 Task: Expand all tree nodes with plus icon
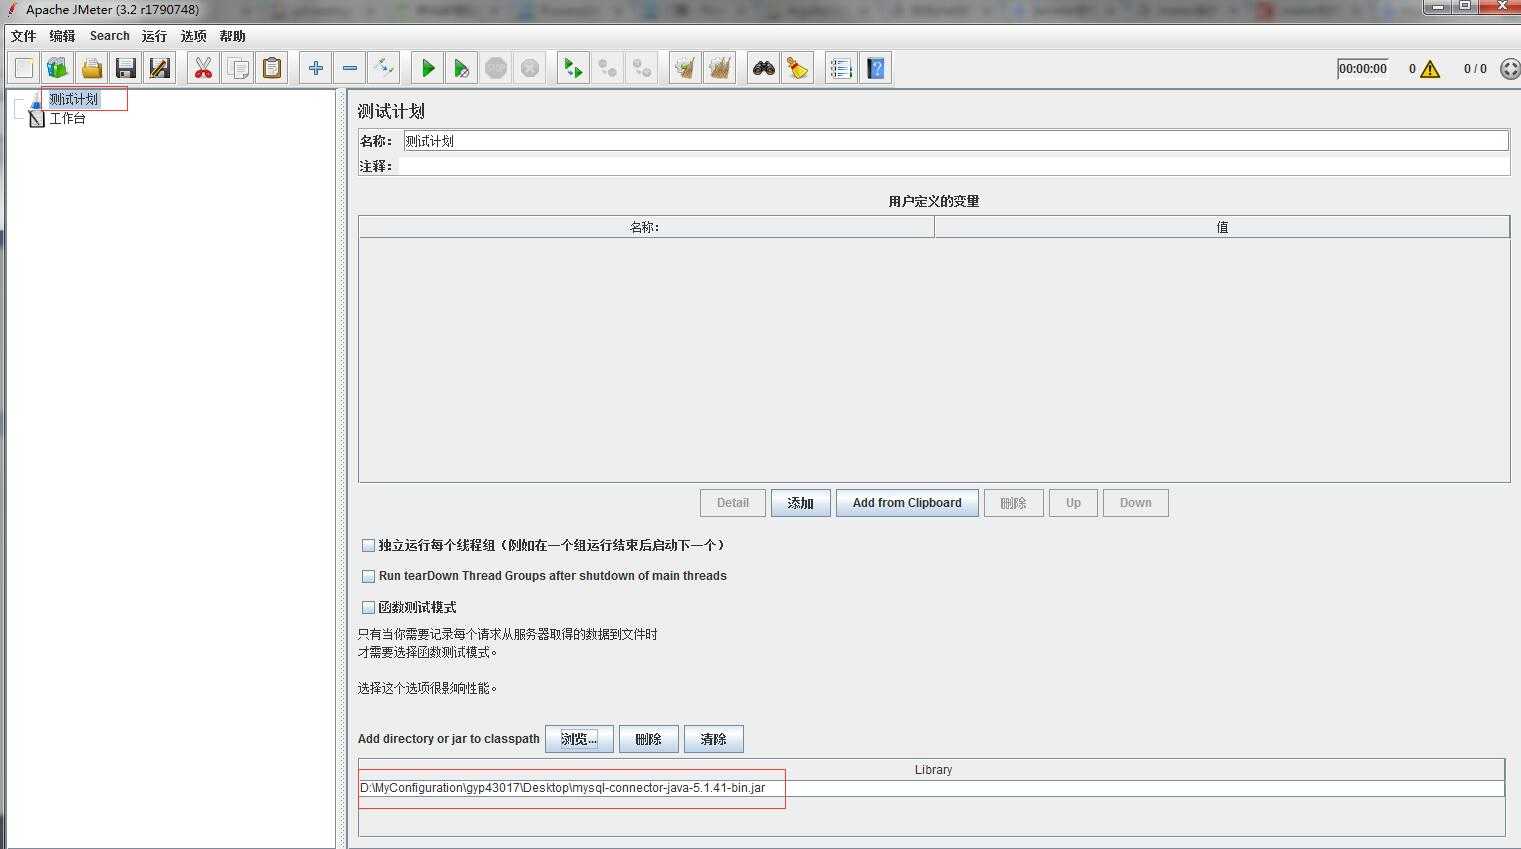(x=316, y=68)
